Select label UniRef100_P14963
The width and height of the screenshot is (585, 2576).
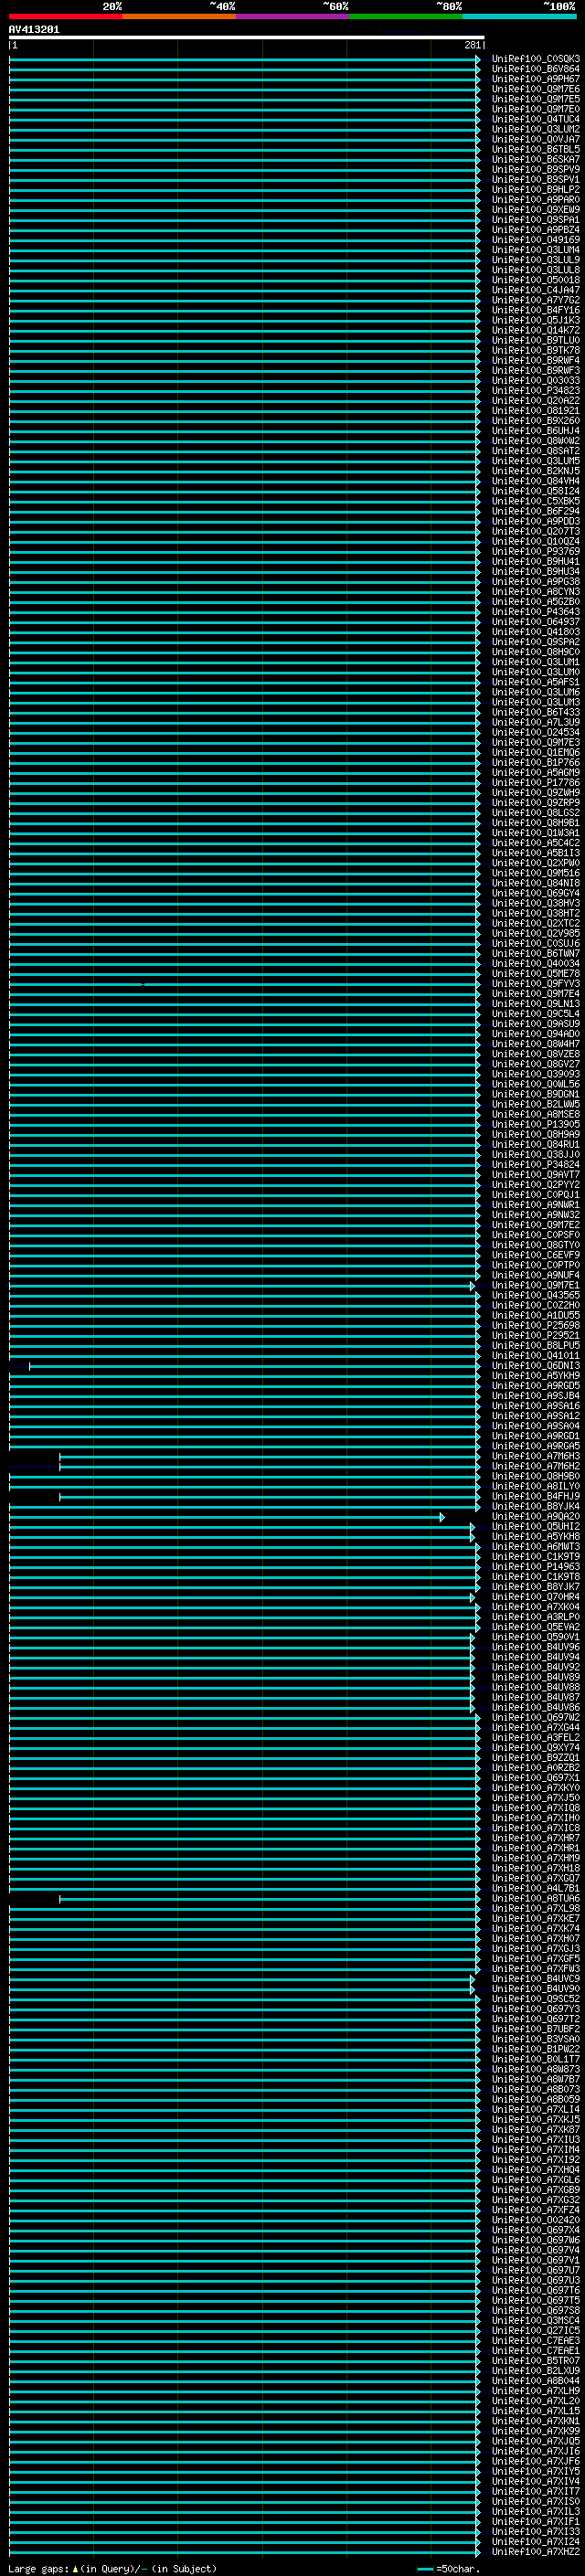tap(536, 1566)
